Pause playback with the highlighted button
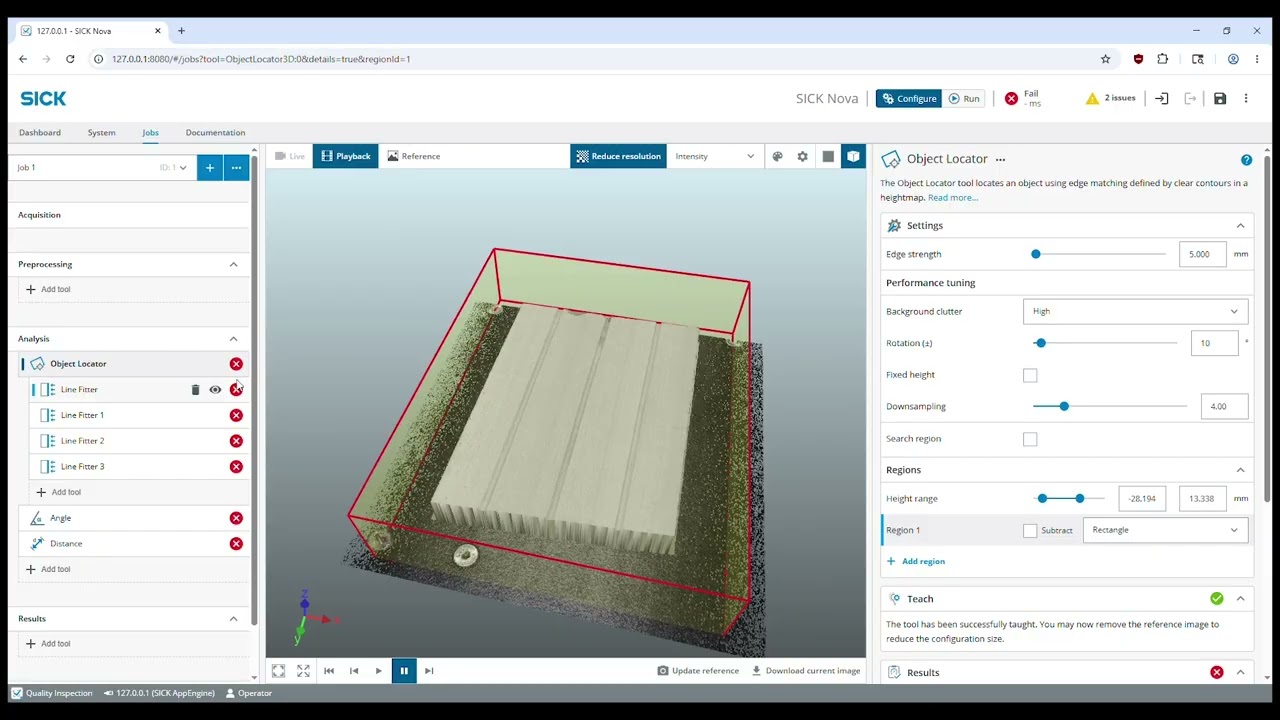Viewport: 1280px width, 720px height. pos(404,671)
